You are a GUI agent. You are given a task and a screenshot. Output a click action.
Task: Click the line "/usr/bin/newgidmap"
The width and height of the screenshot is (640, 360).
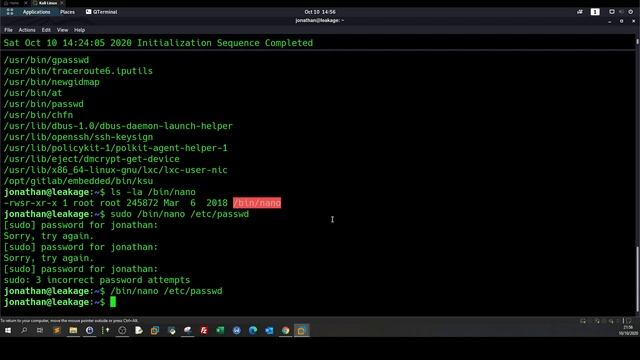pyautogui.click(x=51, y=82)
